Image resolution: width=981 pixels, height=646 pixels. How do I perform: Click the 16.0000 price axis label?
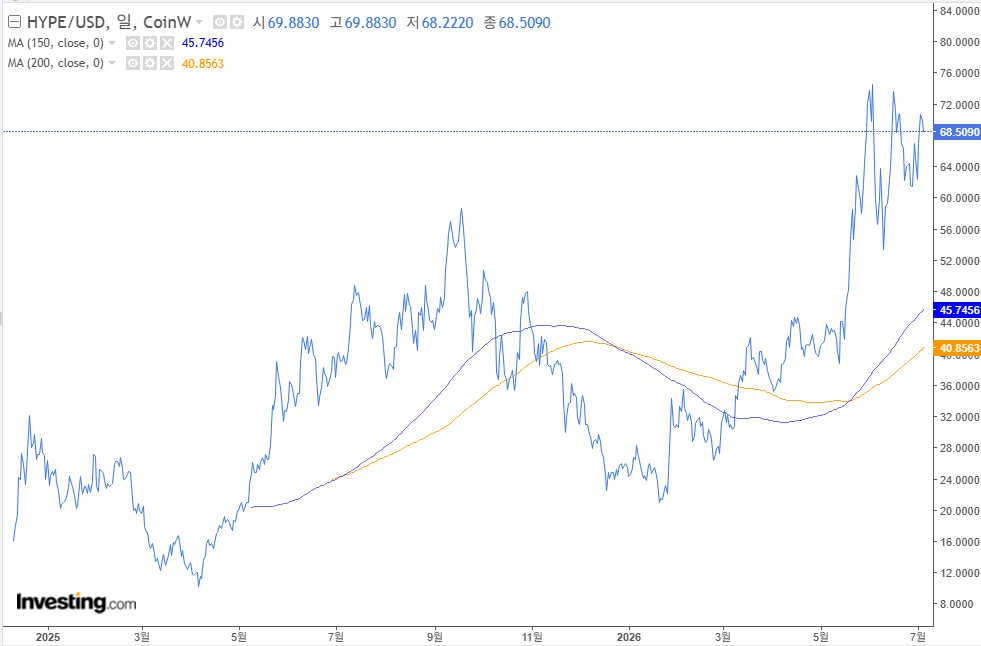pos(960,542)
